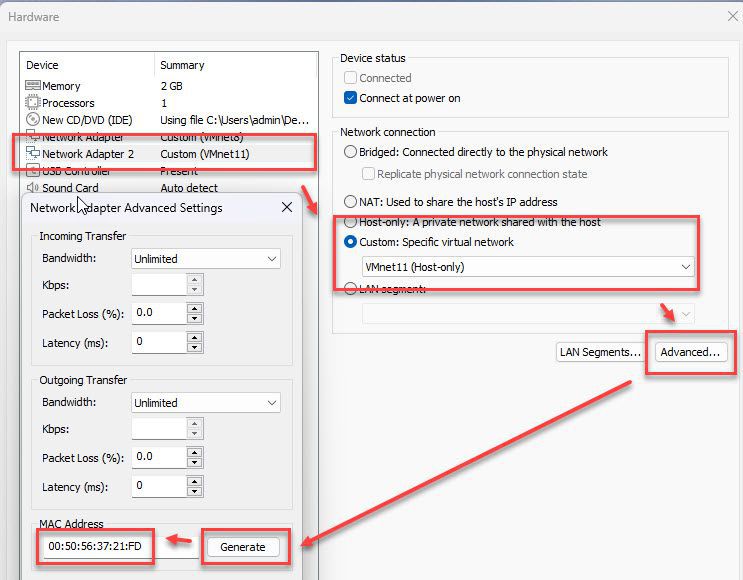
Task: Click the New CD/DVD (IDE) disc icon
Action: click(x=33, y=119)
